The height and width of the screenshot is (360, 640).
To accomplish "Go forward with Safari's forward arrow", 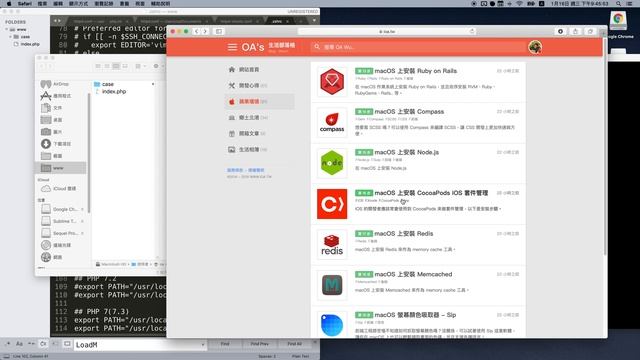I will (x=205, y=31).
